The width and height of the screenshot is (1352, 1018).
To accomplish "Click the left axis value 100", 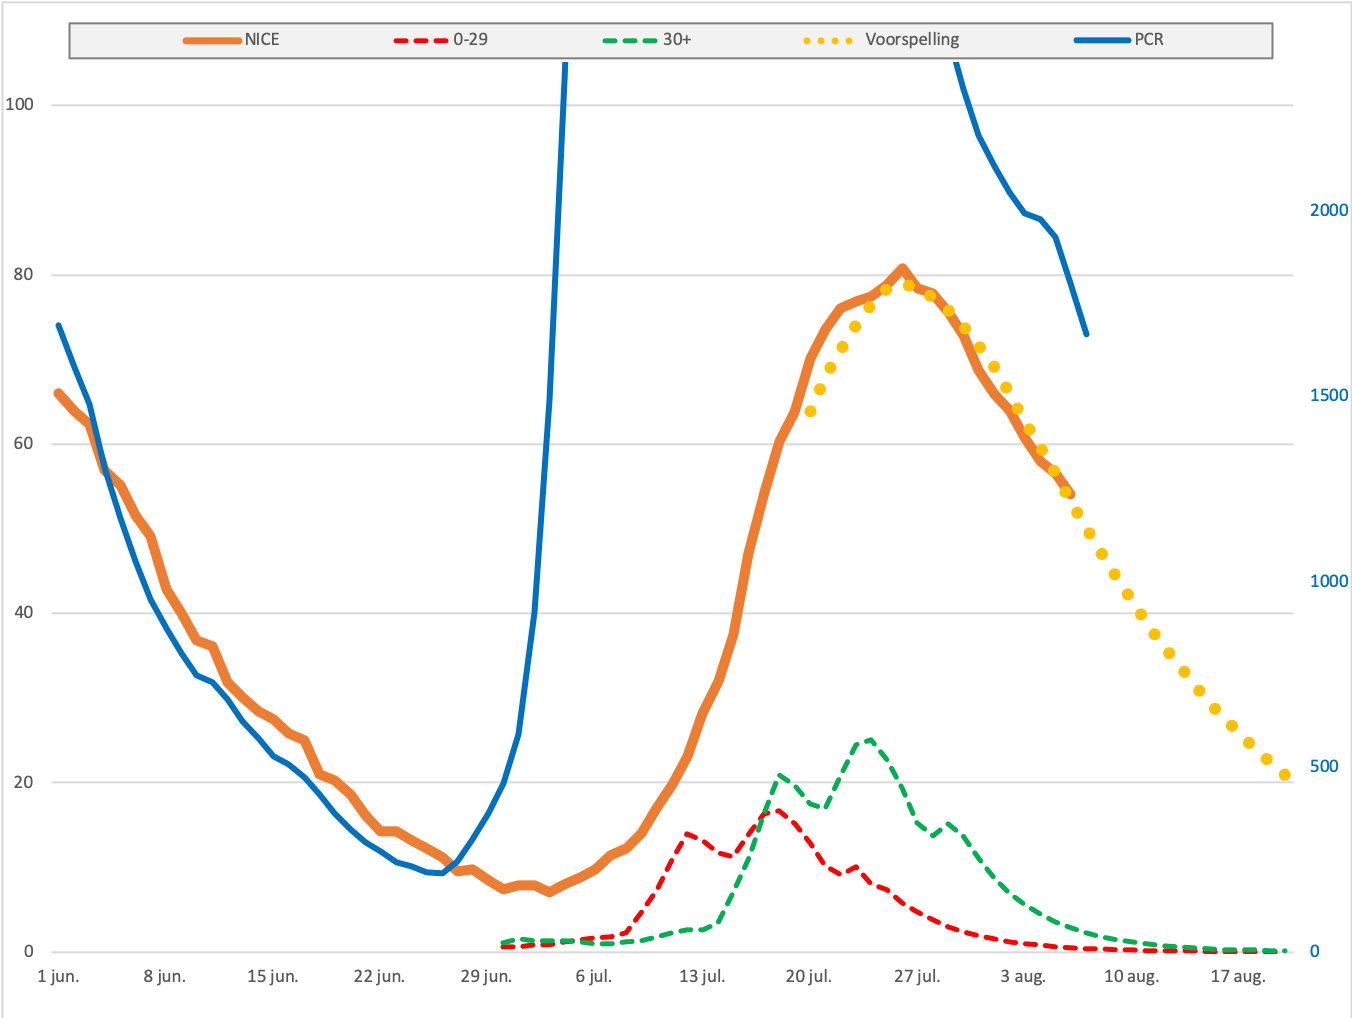I will 19,104.
